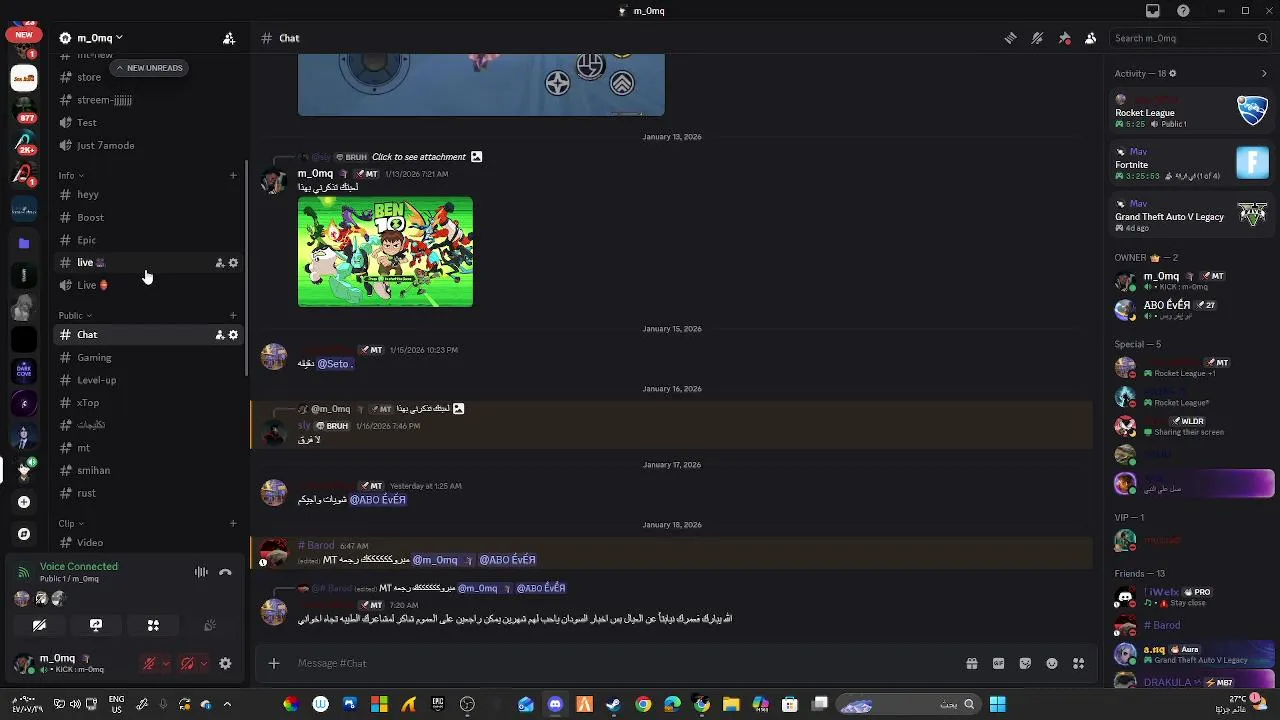This screenshot has width=1280, height=720.
Task: Open settings gear for live channel
Action: [x=233, y=263]
